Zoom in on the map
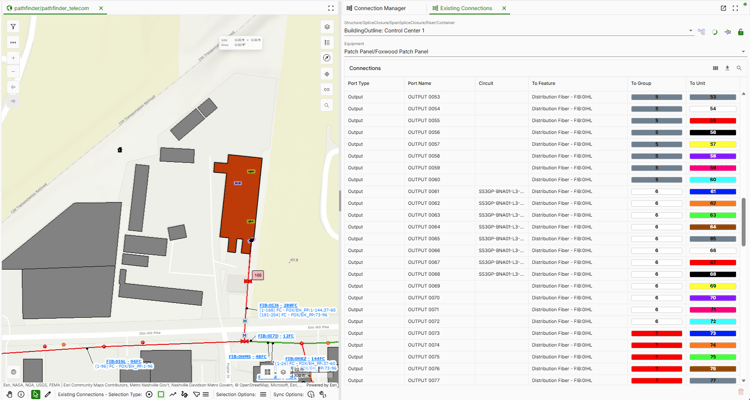This screenshot has height=400, width=750. pyautogui.click(x=13, y=58)
